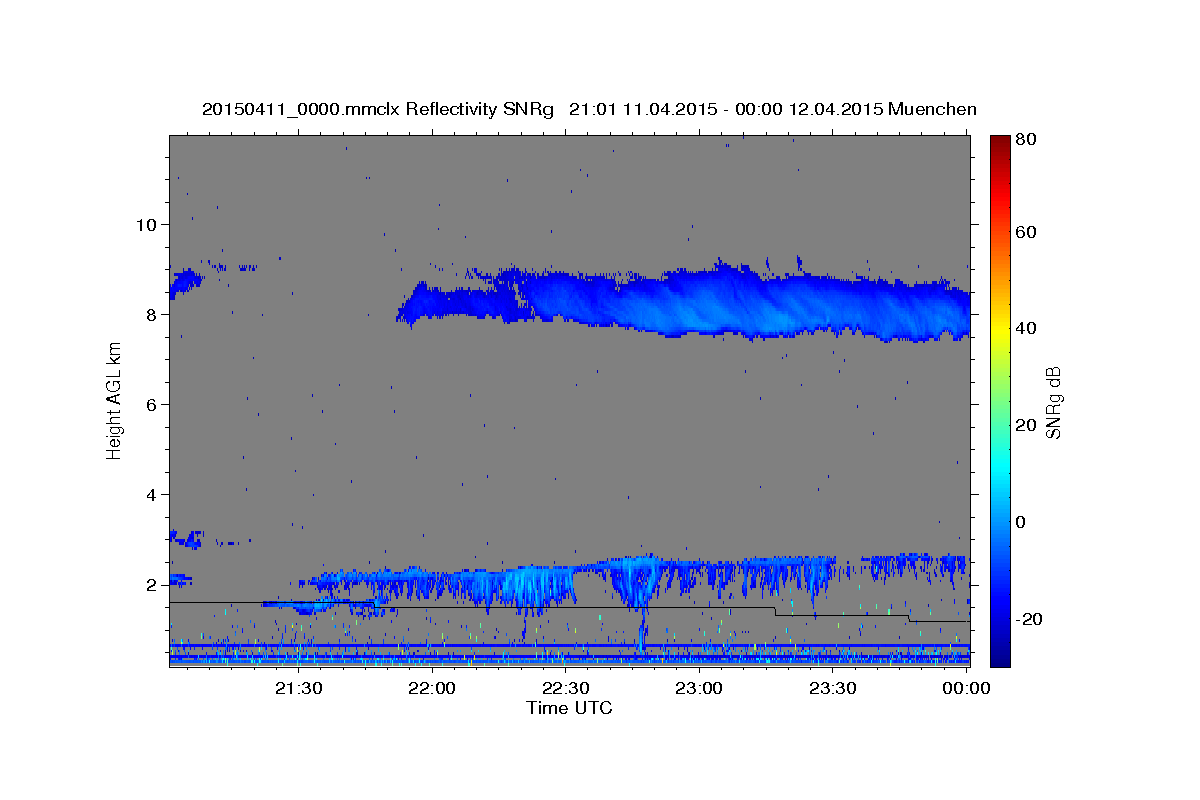1200x800 pixels.
Task: Click the colorbar value 0
Action: (1021, 522)
